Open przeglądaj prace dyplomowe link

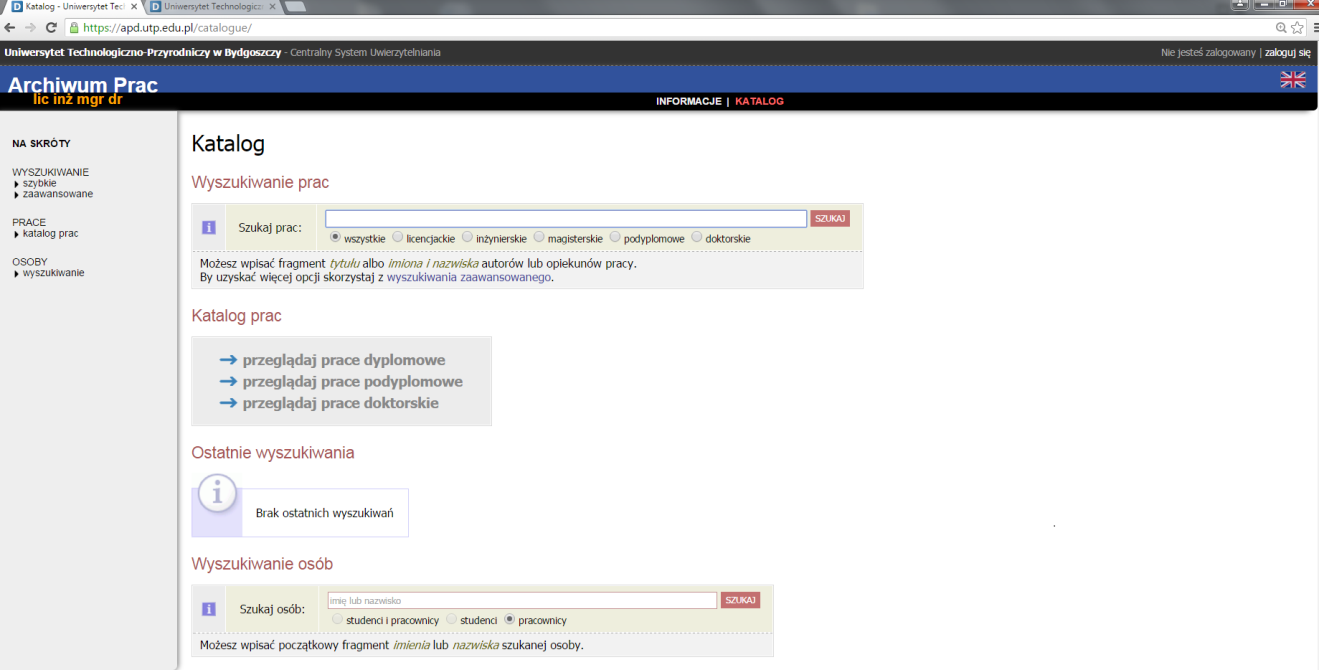pyautogui.click(x=344, y=360)
